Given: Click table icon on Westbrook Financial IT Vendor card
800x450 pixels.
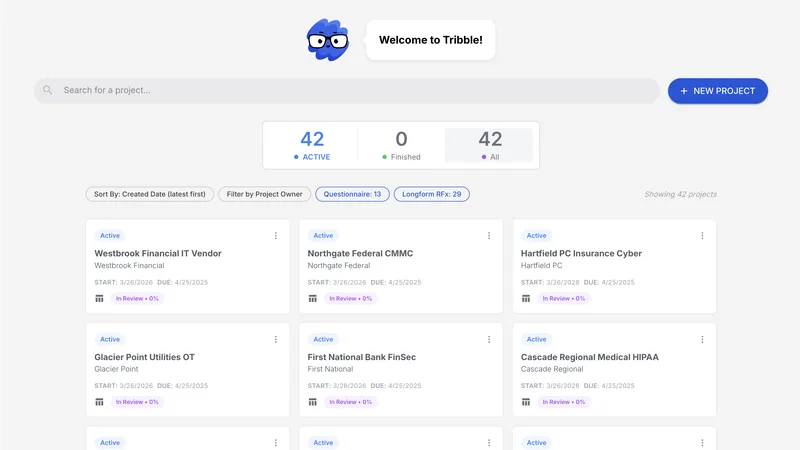Looking at the screenshot, I should pos(99,298).
